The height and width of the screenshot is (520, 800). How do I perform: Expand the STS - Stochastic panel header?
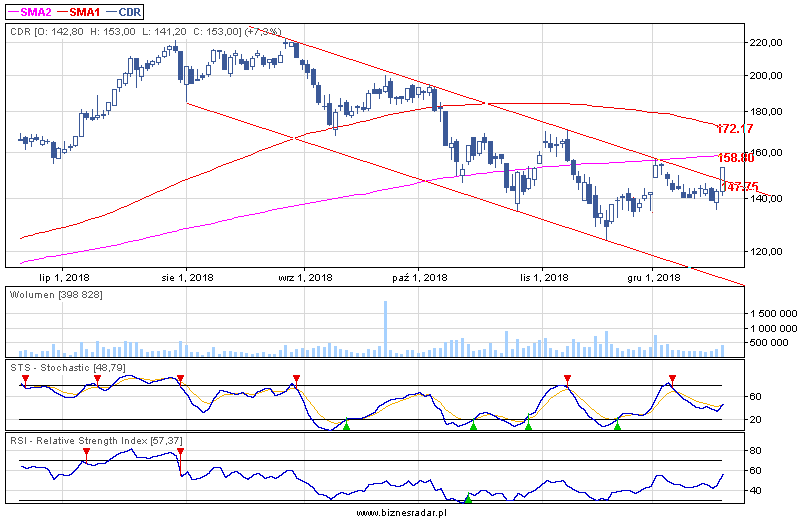(68, 369)
